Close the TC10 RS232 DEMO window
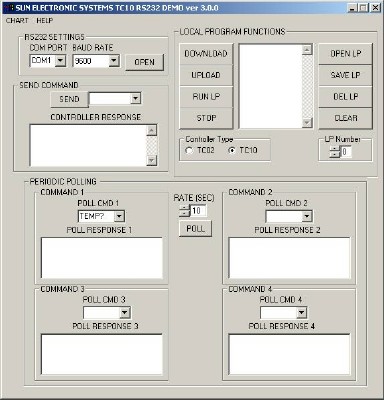This screenshot has width=384, height=400. pos(375,8)
